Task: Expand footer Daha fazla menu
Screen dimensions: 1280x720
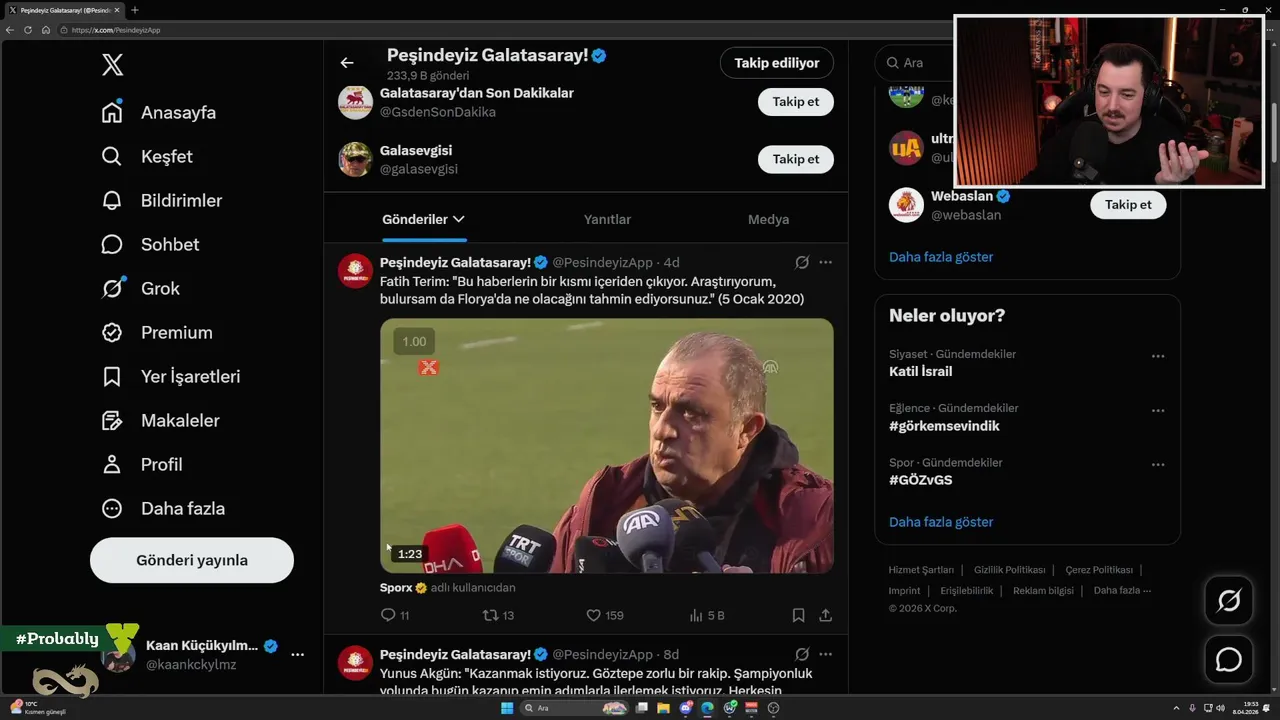Action: click(1122, 590)
